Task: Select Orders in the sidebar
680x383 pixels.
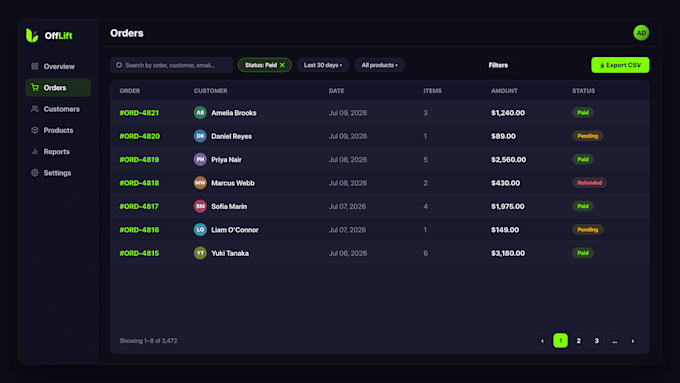Action: [58, 88]
